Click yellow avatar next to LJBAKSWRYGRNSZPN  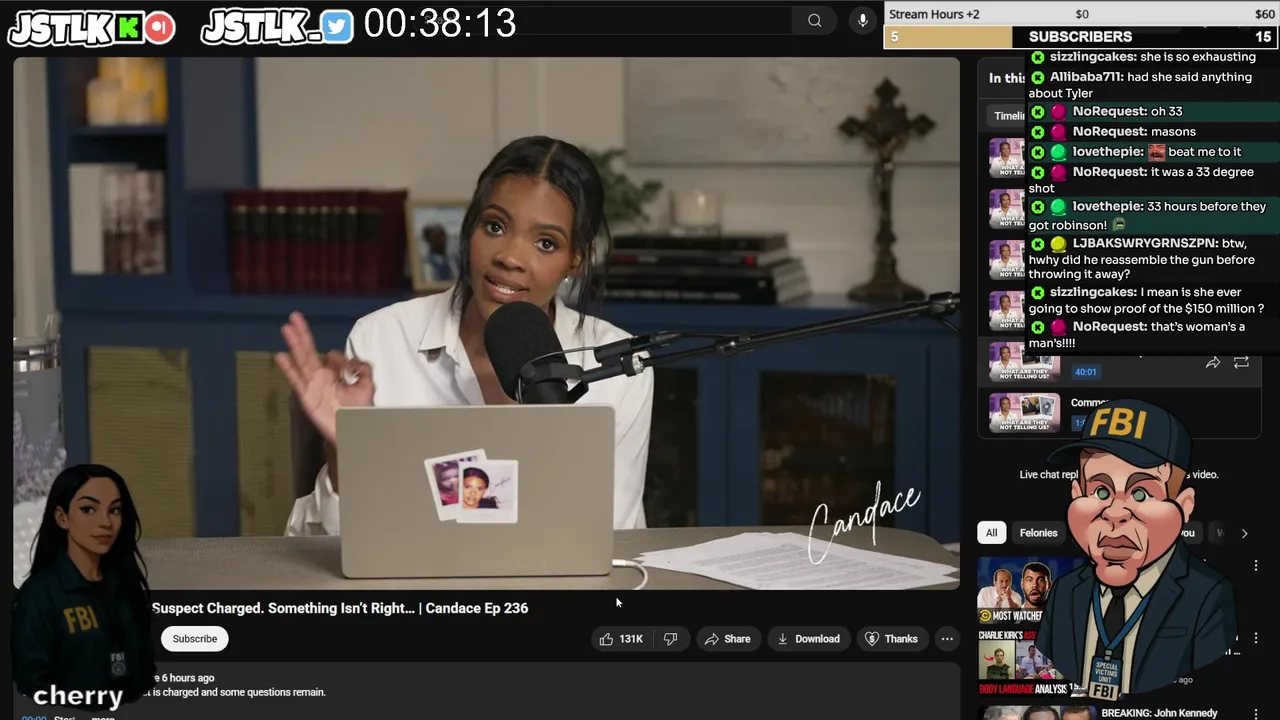pyautogui.click(x=1059, y=244)
